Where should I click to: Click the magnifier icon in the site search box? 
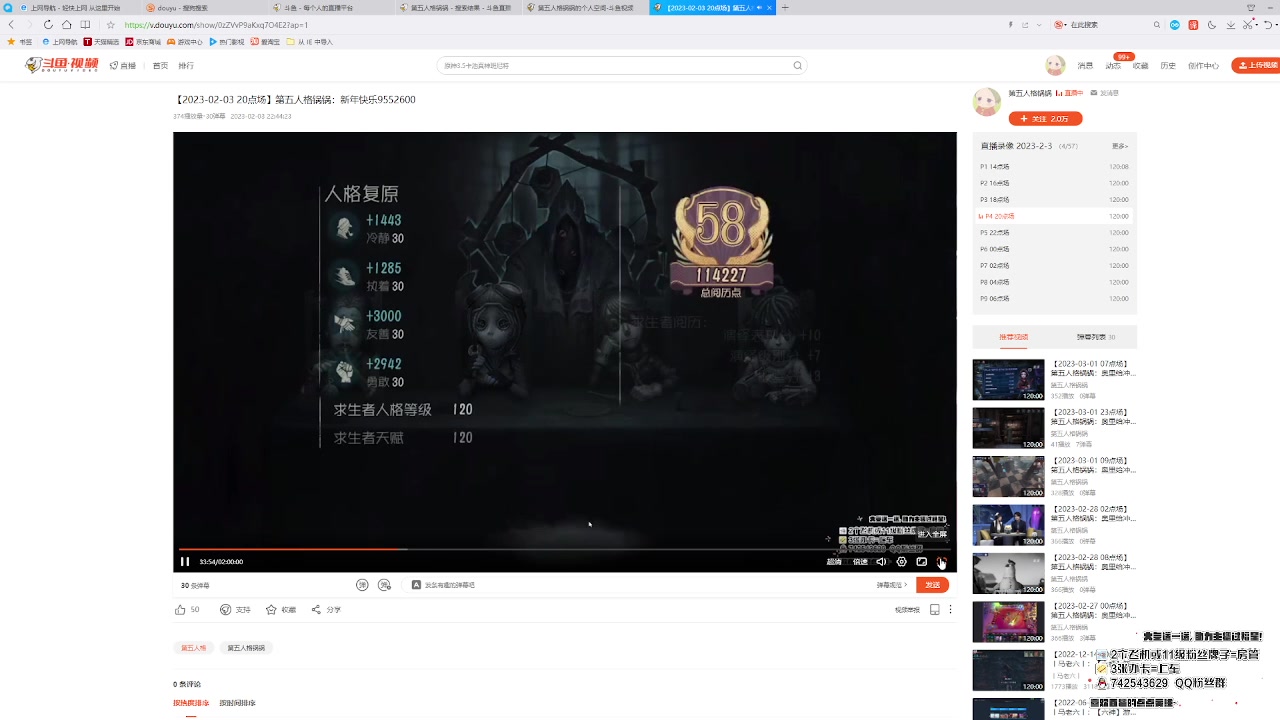[797, 65]
